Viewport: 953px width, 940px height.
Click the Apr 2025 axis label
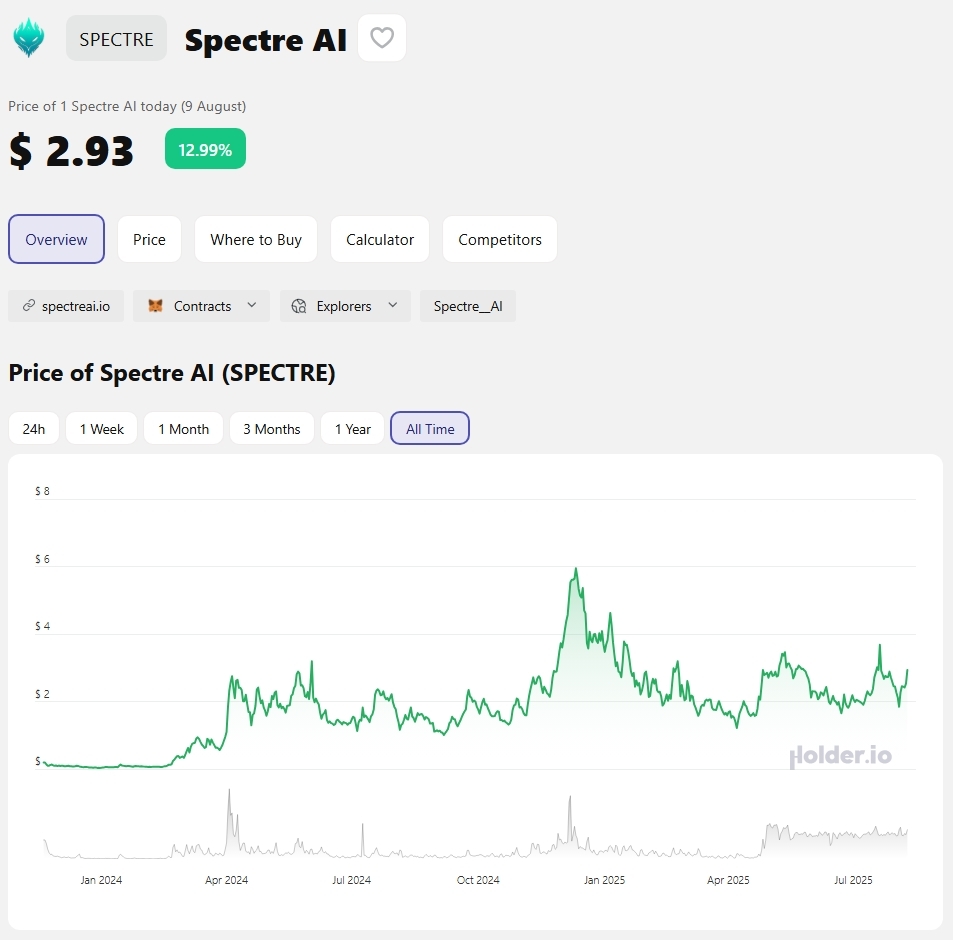(728, 880)
